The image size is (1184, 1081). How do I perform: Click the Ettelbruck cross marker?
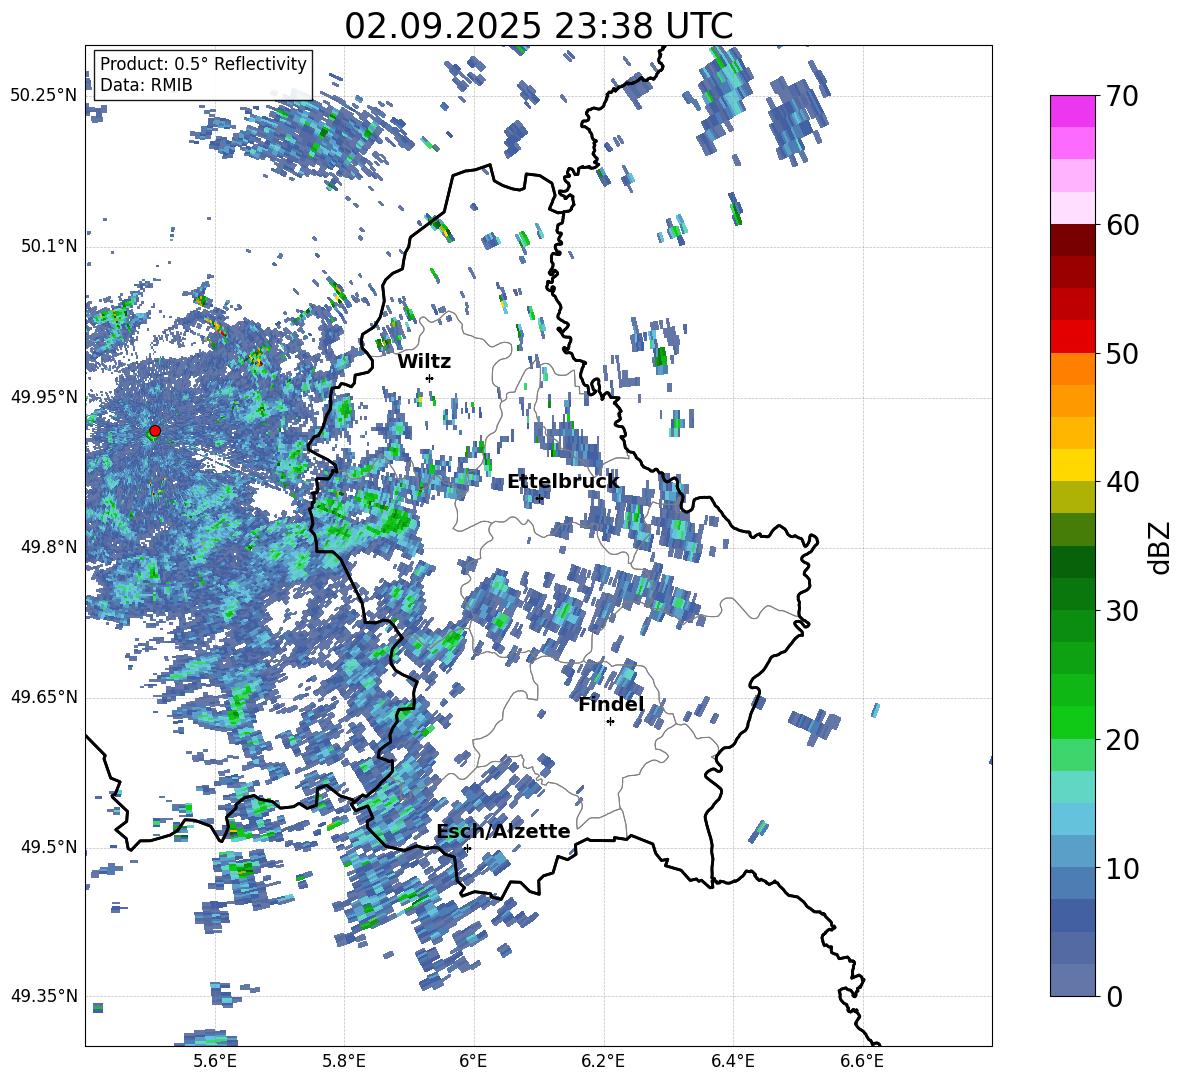[539, 498]
